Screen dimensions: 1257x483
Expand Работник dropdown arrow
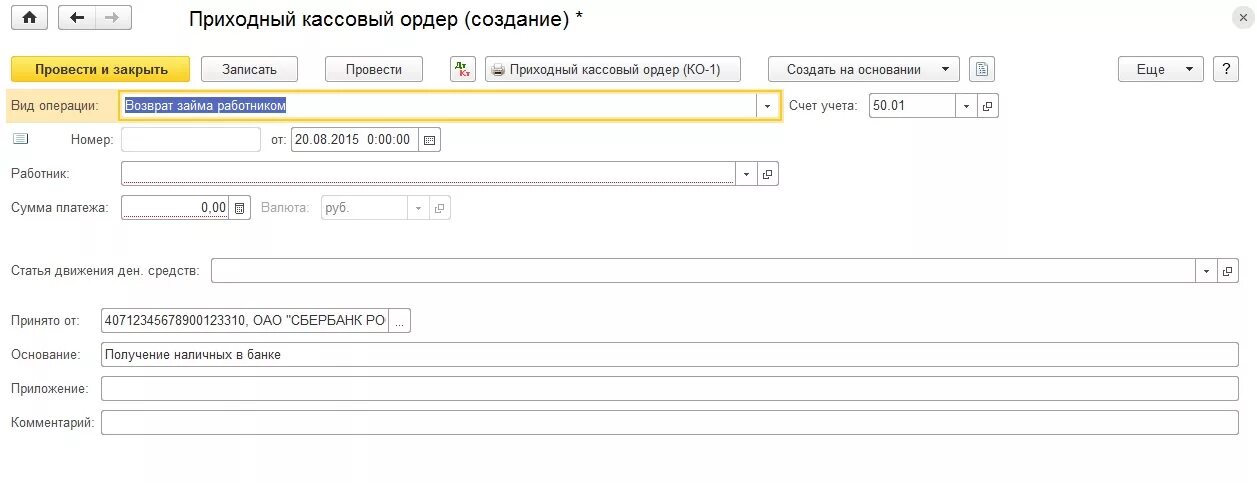pyautogui.click(x=747, y=174)
